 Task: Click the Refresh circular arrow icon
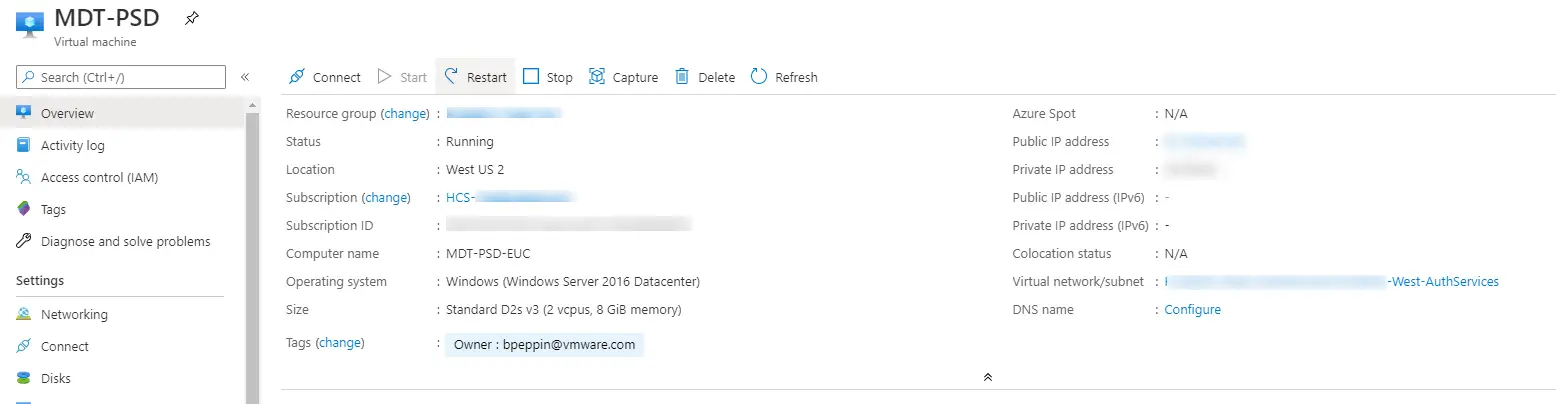(759, 77)
